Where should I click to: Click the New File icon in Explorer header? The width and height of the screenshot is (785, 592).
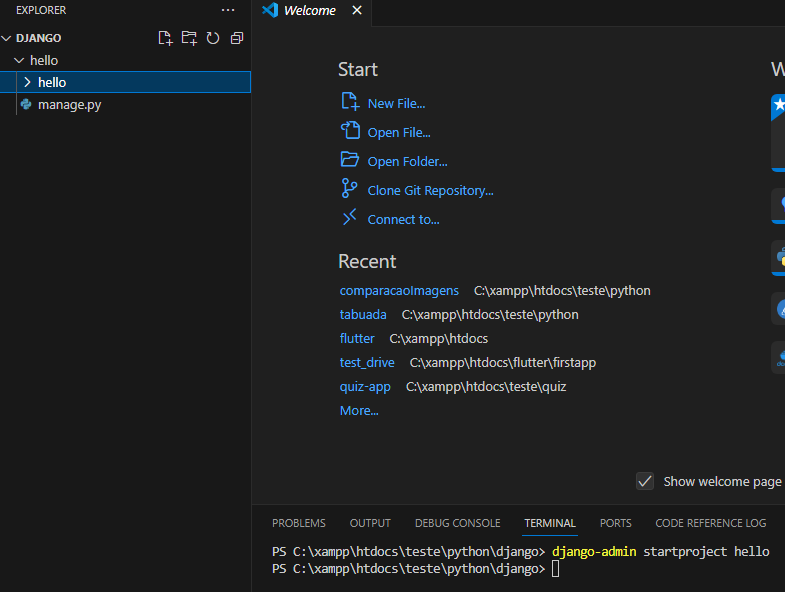166,38
